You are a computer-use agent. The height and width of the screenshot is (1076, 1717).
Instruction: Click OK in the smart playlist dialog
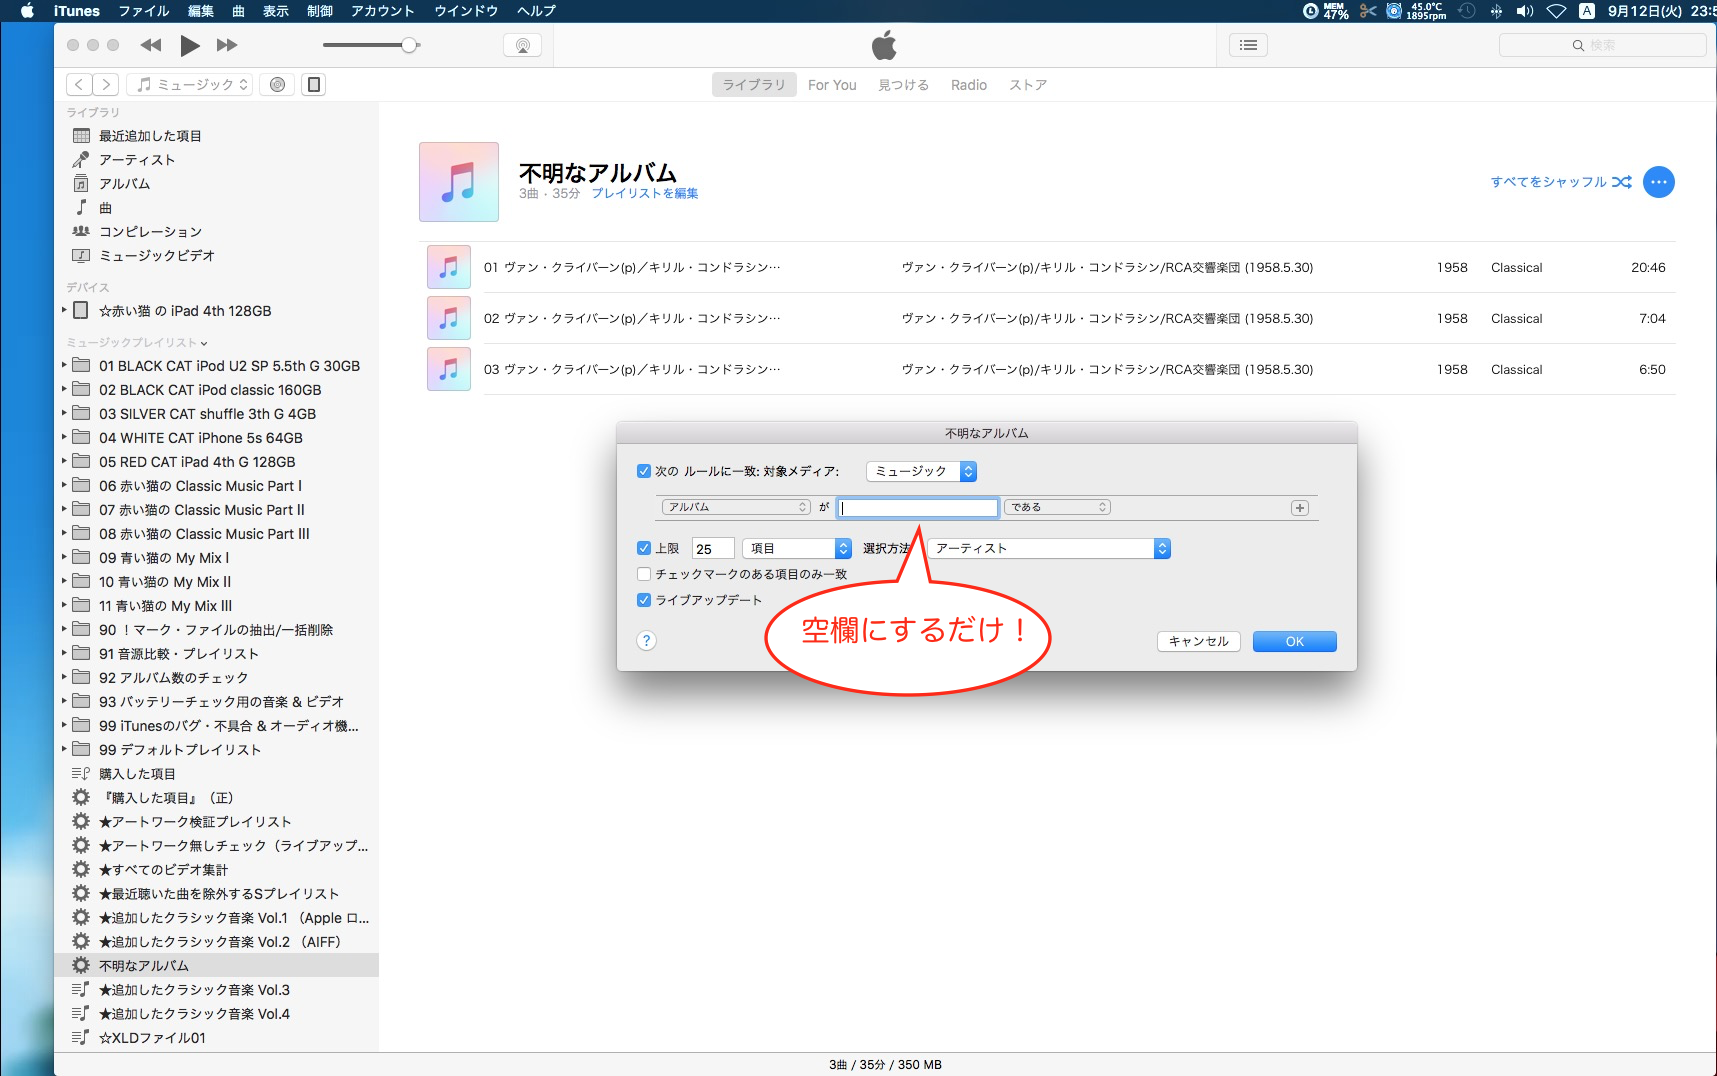(1295, 641)
